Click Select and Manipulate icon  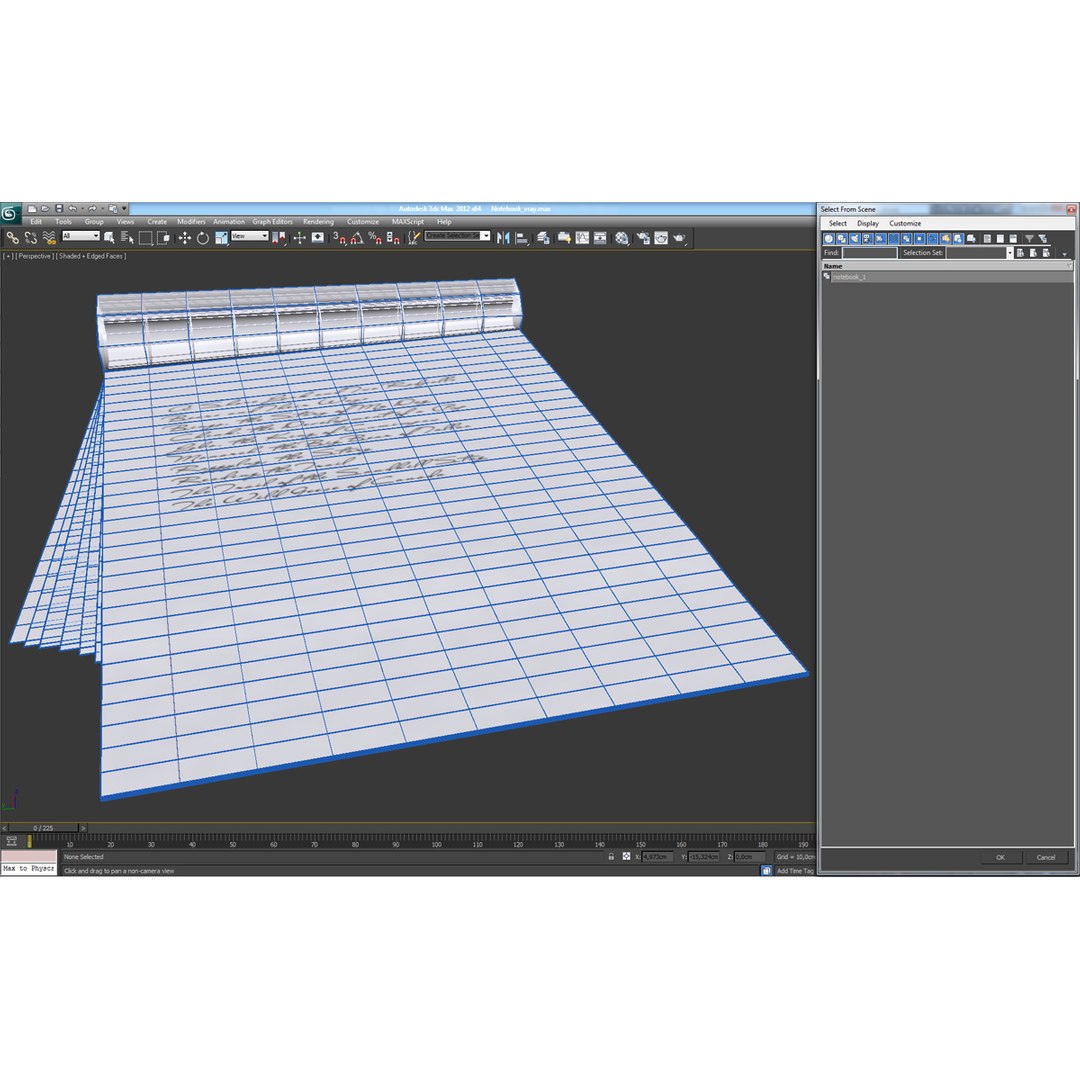pyautogui.click(x=300, y=238)
